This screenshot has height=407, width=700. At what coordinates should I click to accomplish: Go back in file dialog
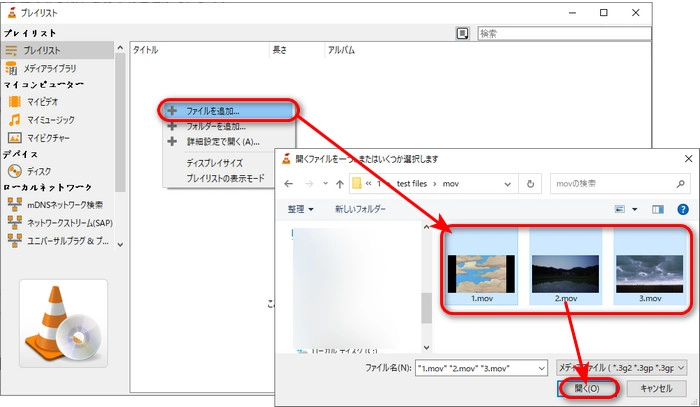tap(288, 184)
